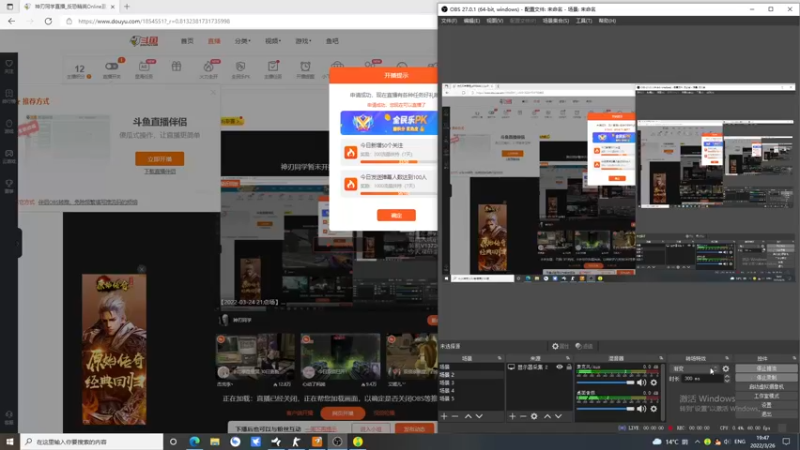Viewport: 800px width, 450px height.
Task: Click the Douyu logo in the header
Action: (144, 41)
